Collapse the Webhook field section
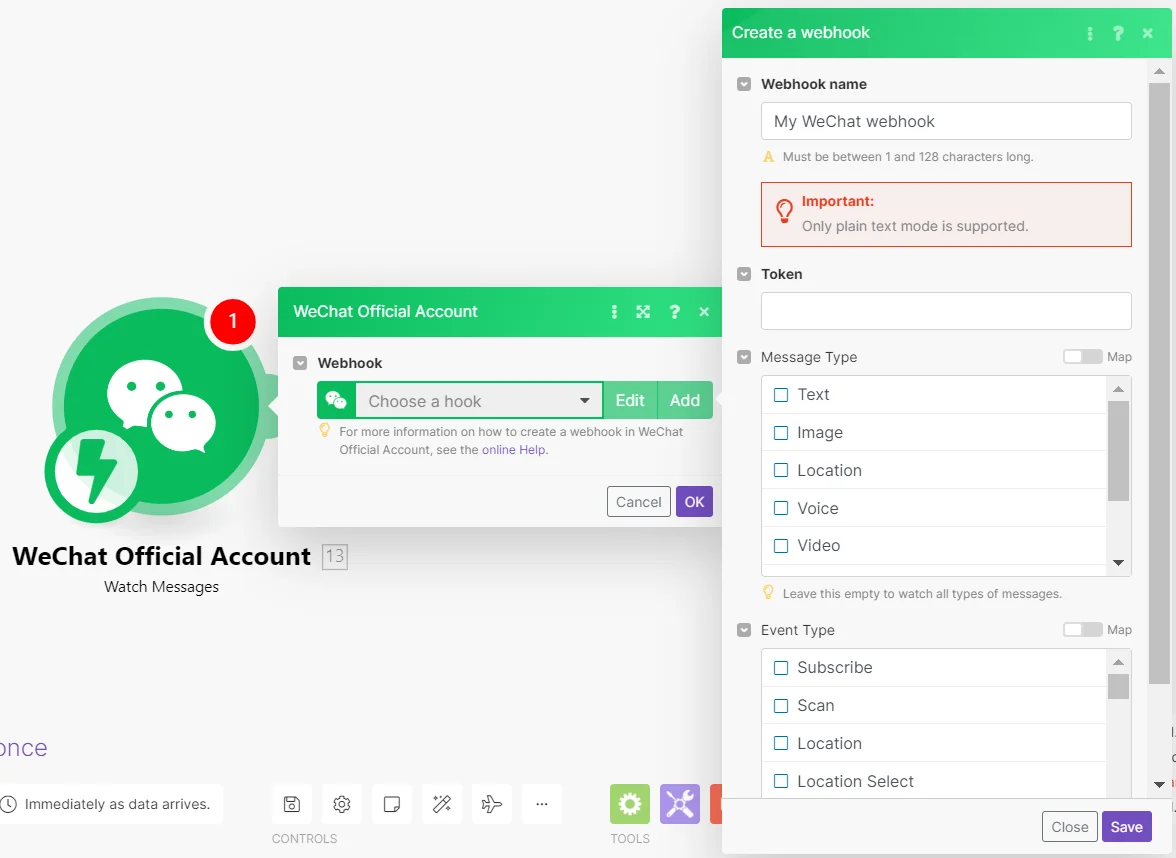The image size is (1176, 858). 300,363
